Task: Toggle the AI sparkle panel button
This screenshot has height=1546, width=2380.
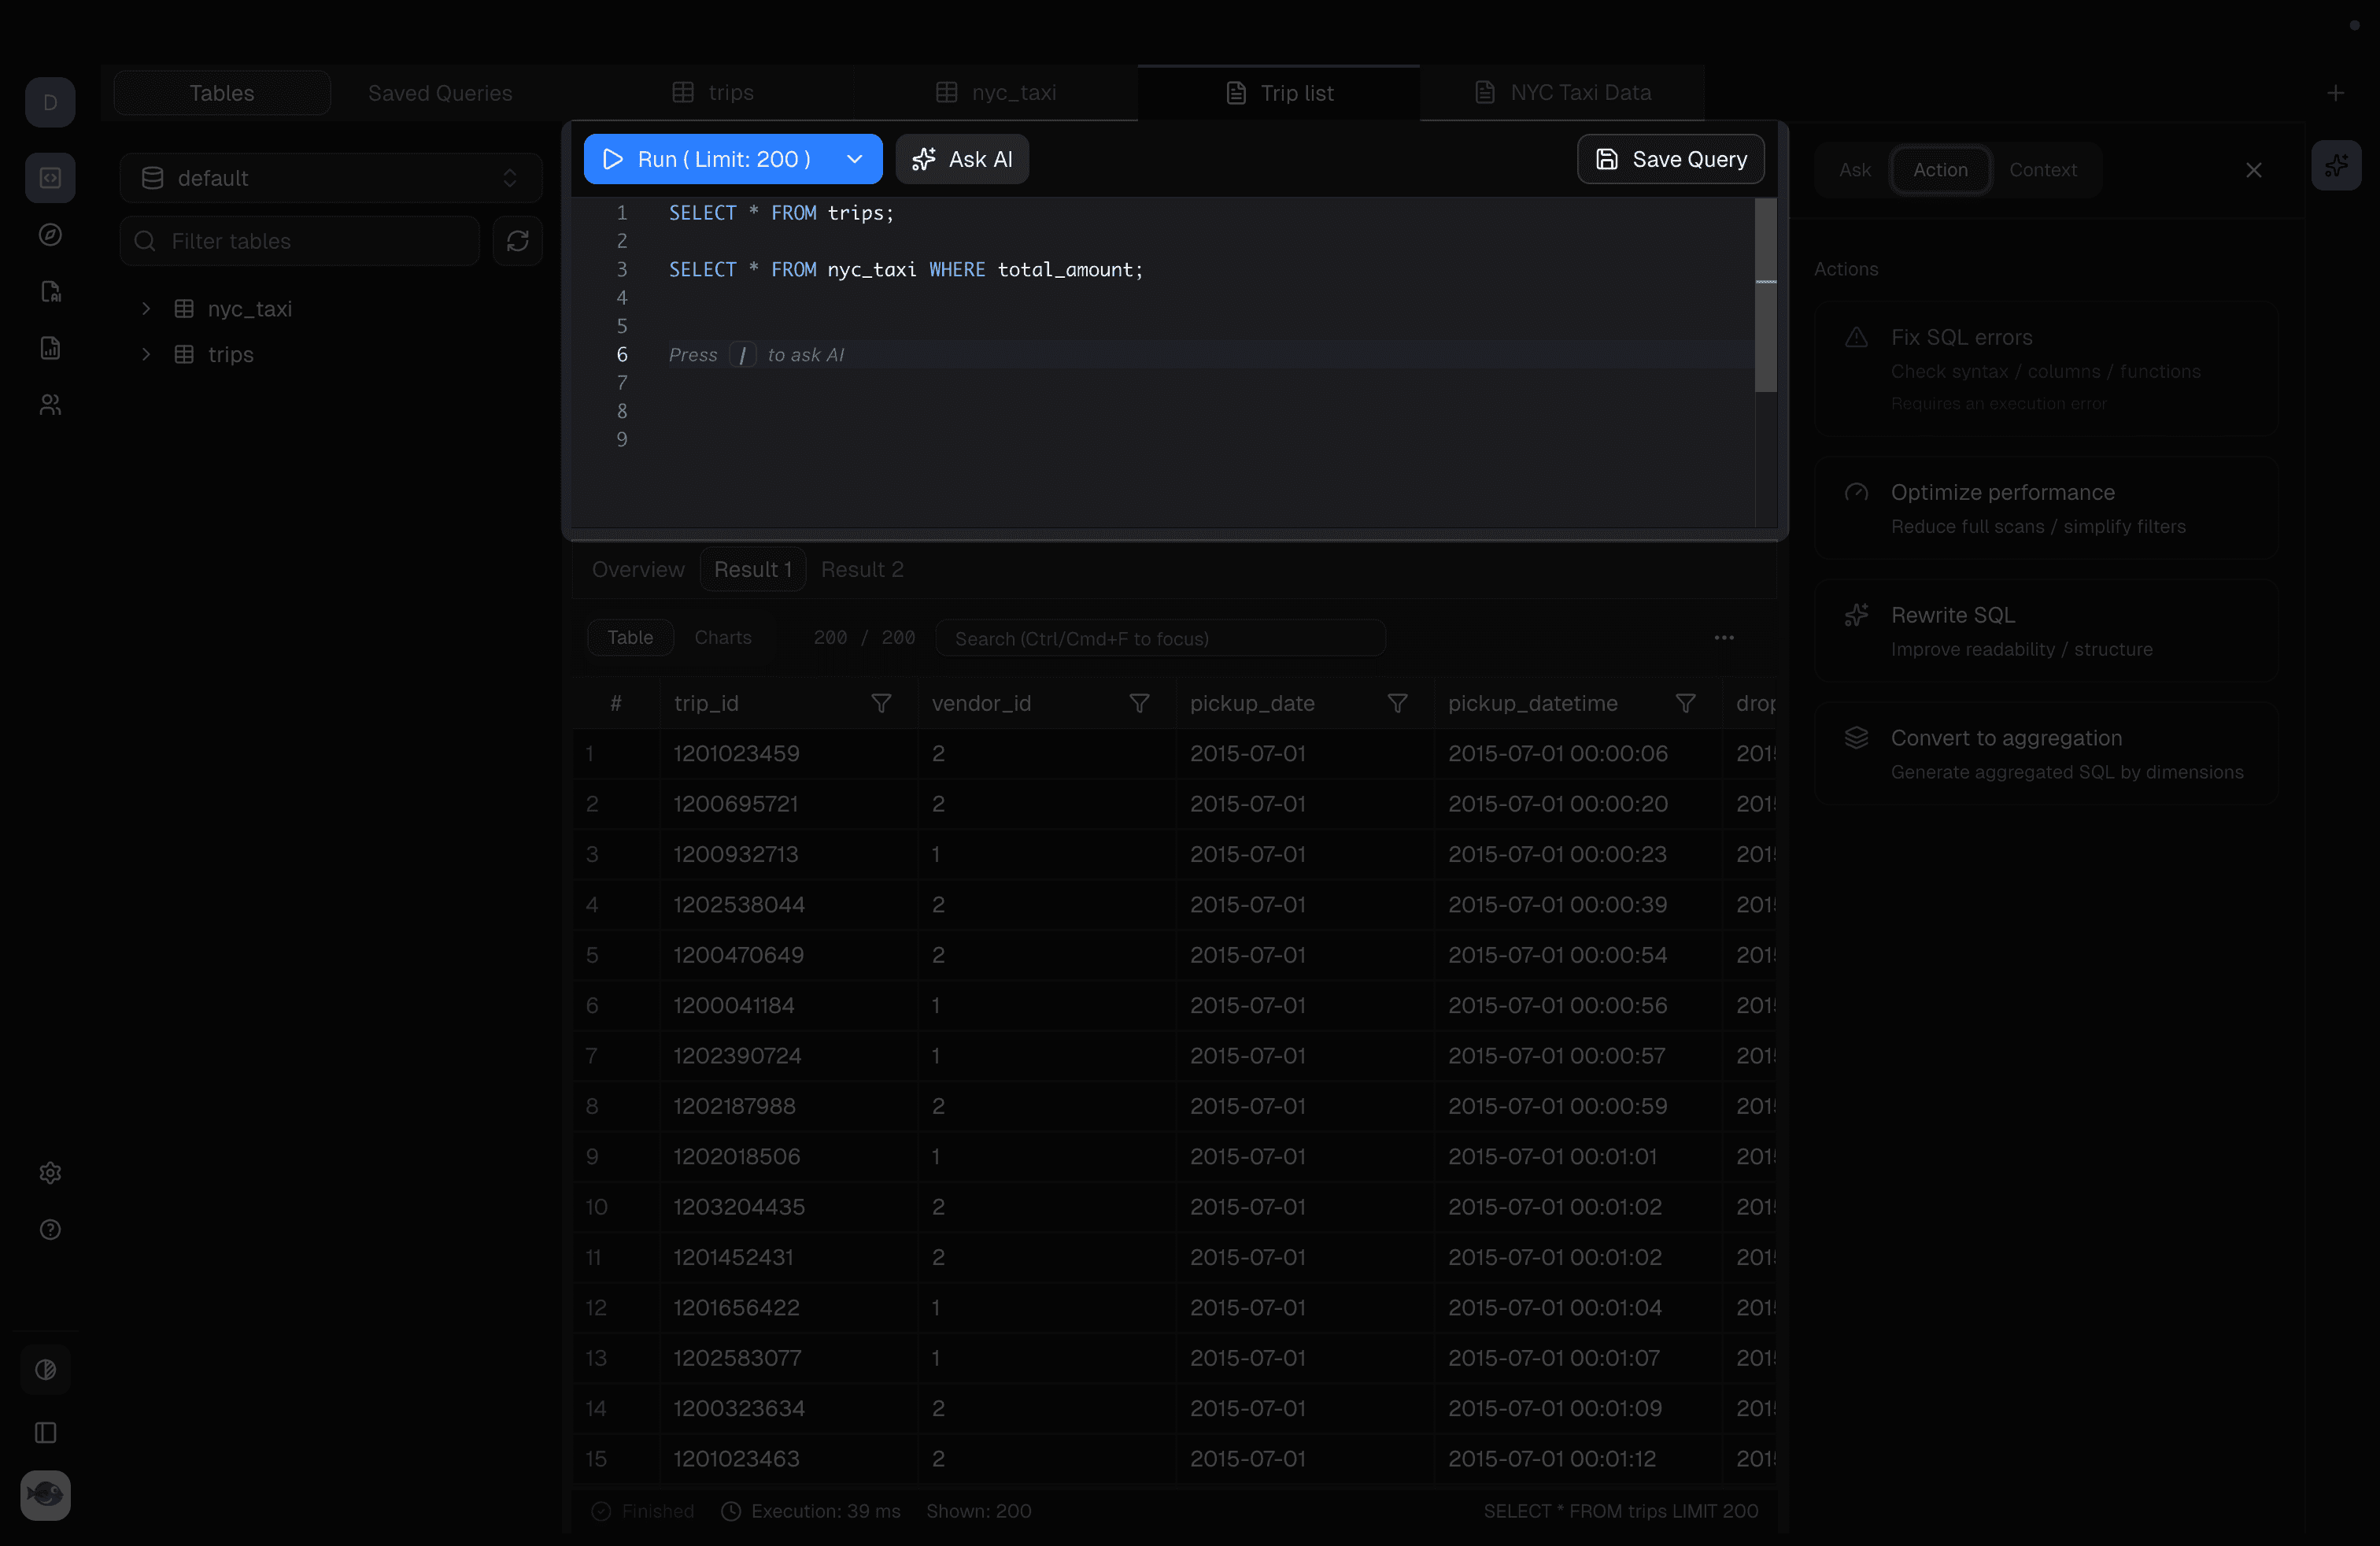Action: coord(2337,165)
